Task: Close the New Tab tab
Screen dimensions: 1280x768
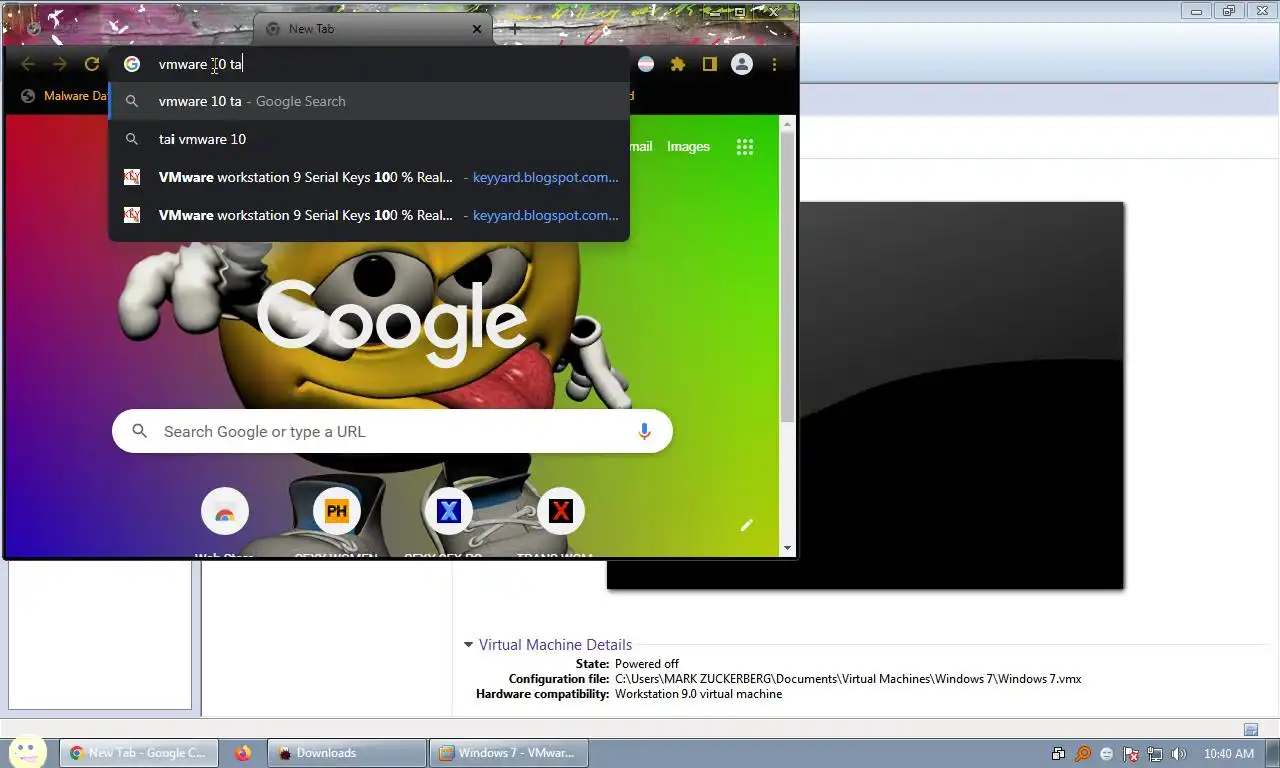Action: [477, 29]
